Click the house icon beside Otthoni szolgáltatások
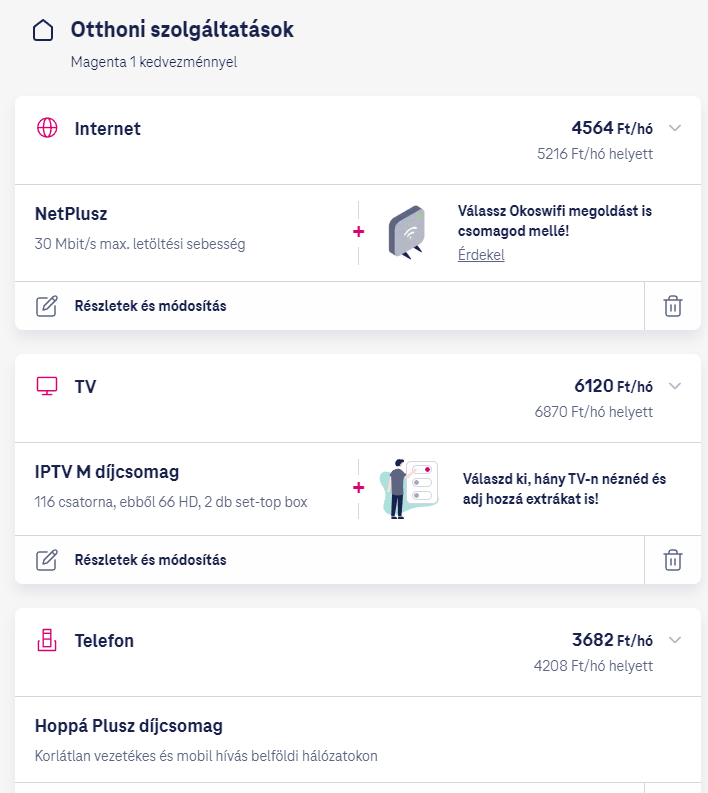708x793 pixels. pos(43,31)
